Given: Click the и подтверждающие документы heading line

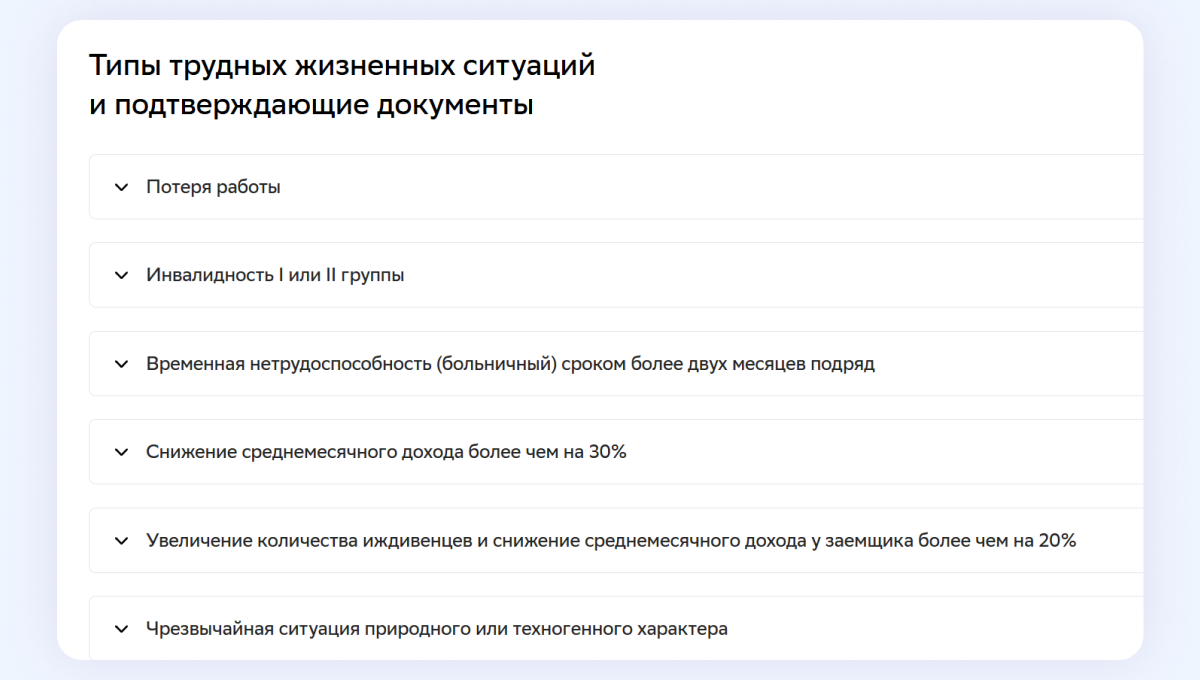Looking at the screenshot, I should coord(311,105).
